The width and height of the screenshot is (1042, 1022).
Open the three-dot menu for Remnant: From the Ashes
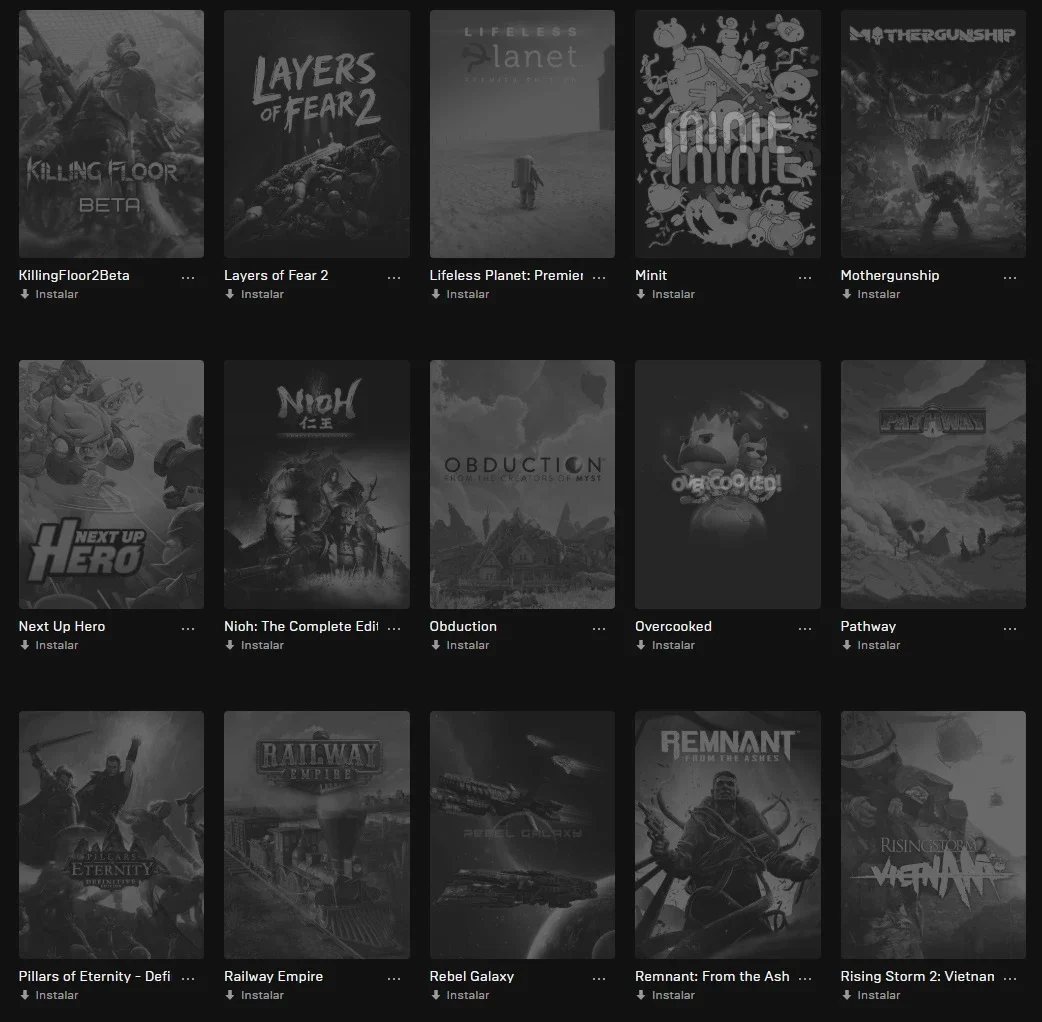805,978
